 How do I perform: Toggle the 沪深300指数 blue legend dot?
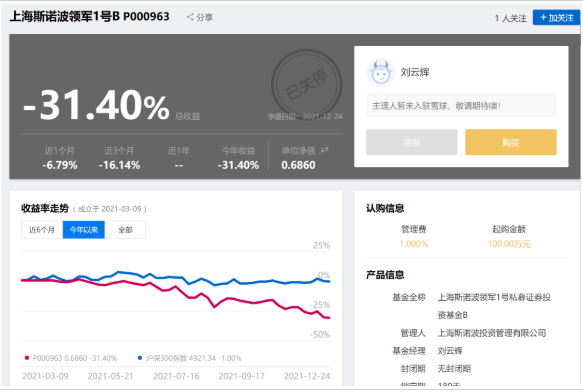[x=140, y=358]
